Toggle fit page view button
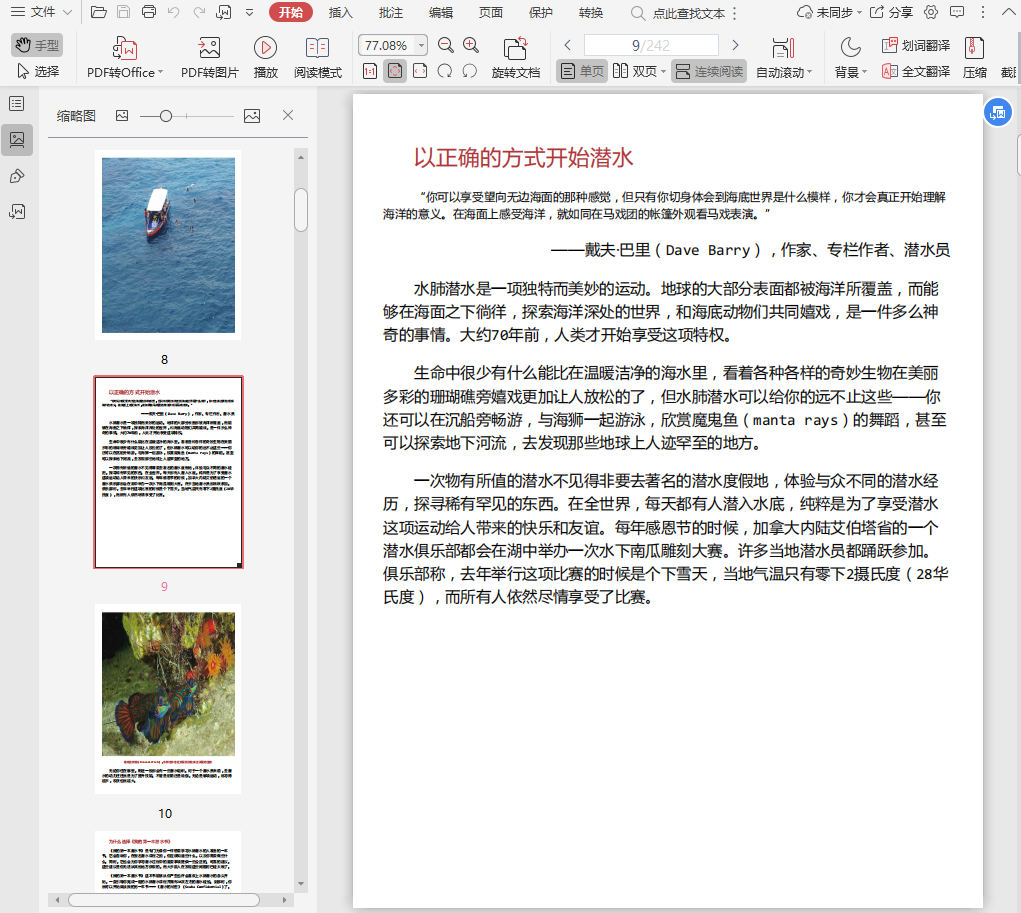Viewport: 1021px width, 913px height. pos(395,71)
